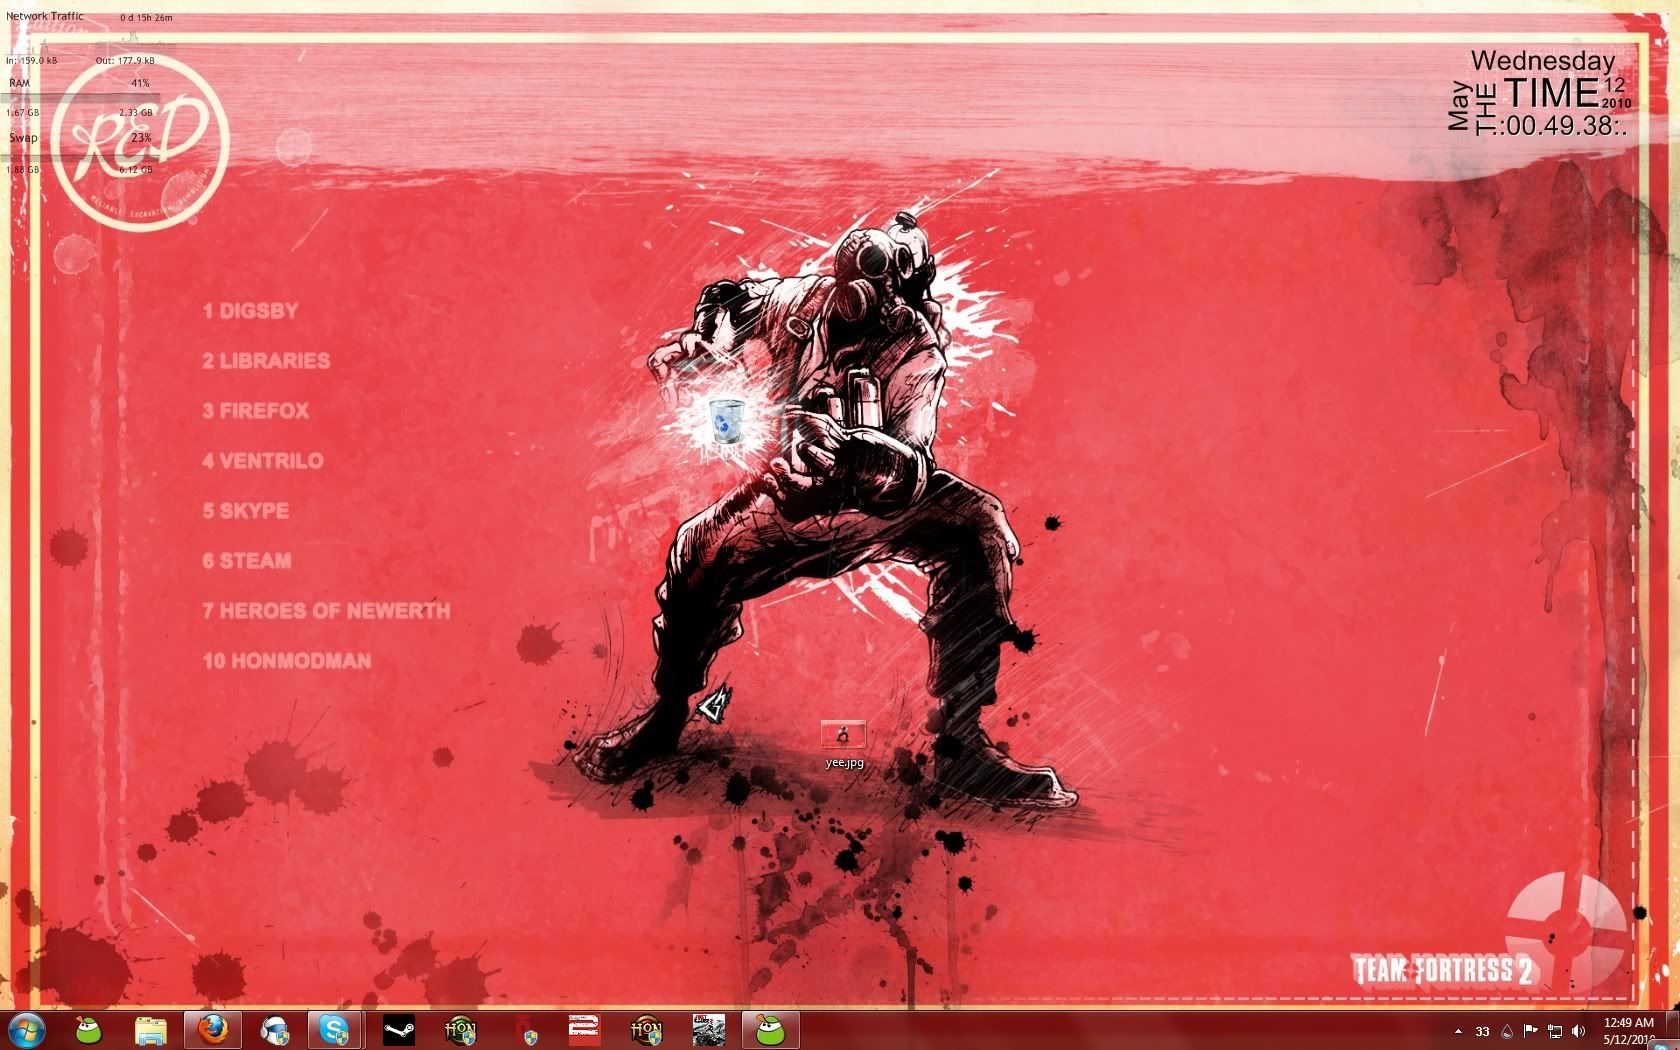Image resolution: width=1680 pixels, height=1050 pixels.
Task: Launch '4 VENTRILO' launcher entry
Action: 263,461
